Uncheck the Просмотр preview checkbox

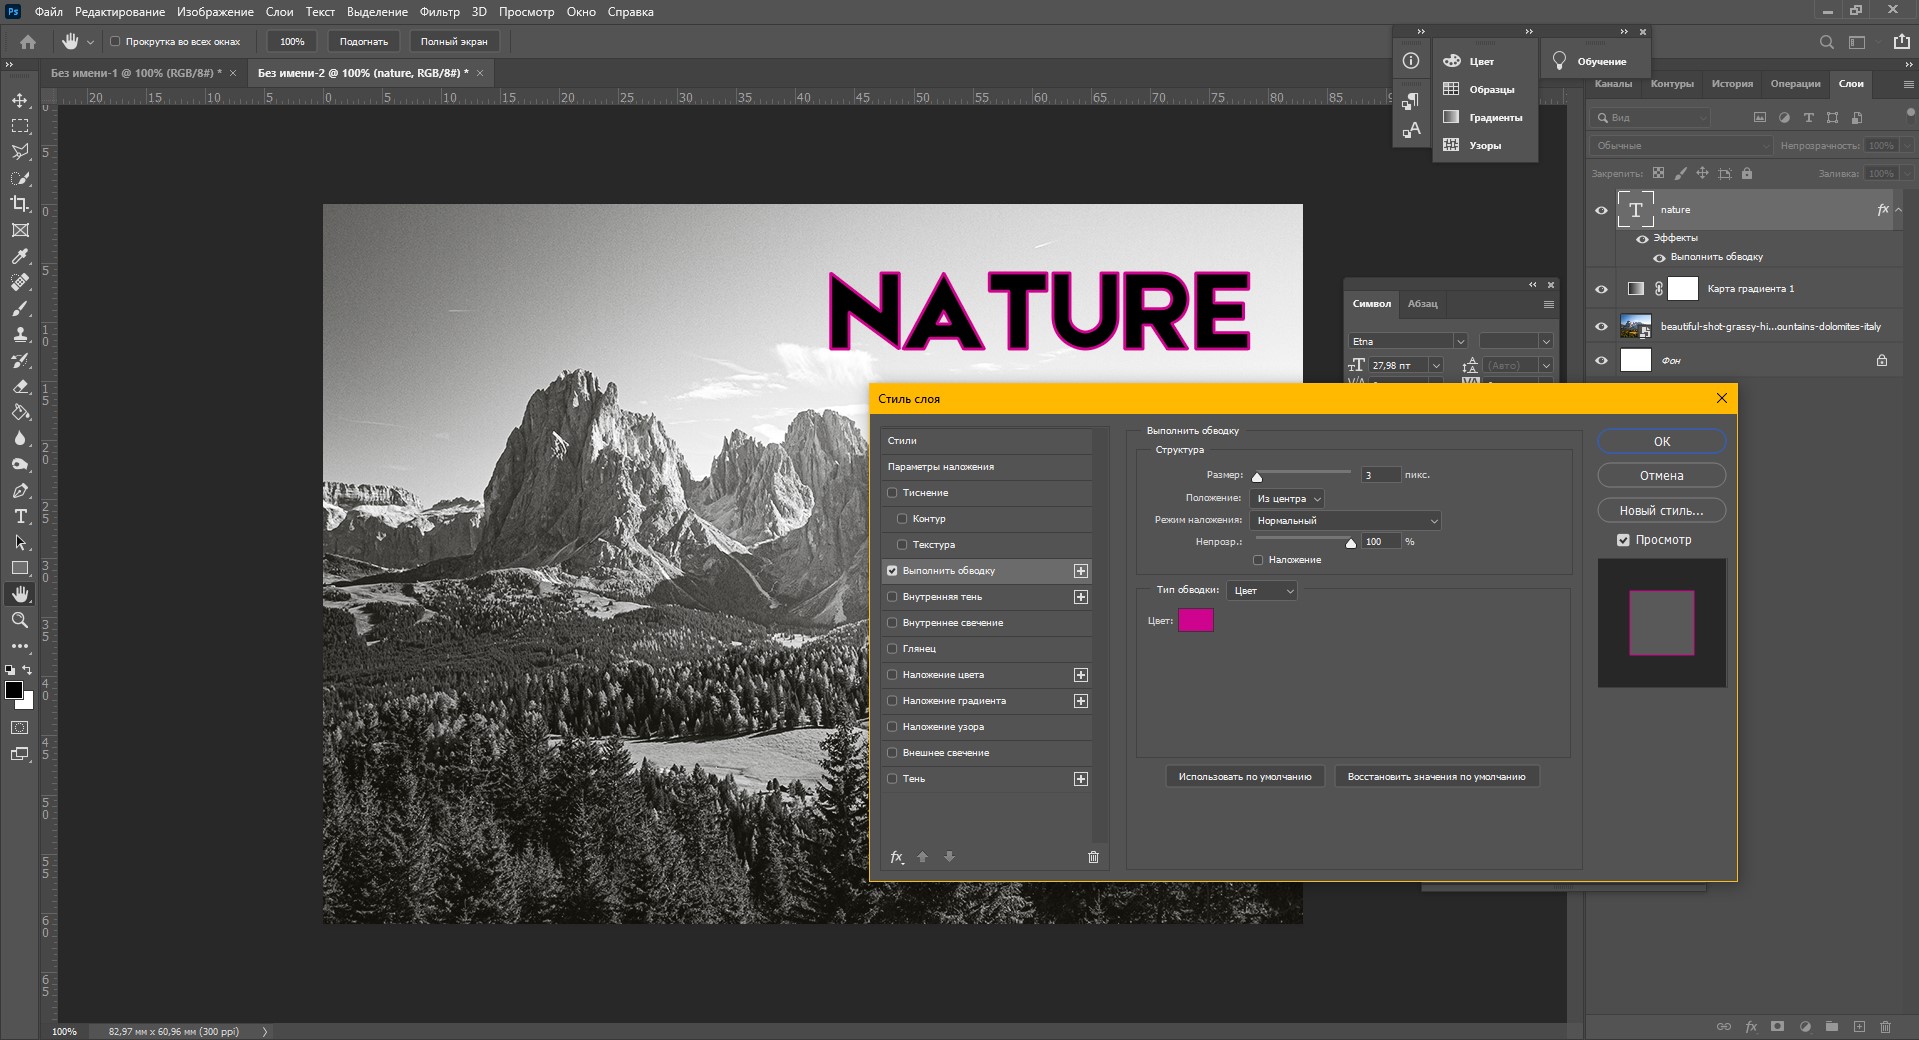(x=1623, y=540)
